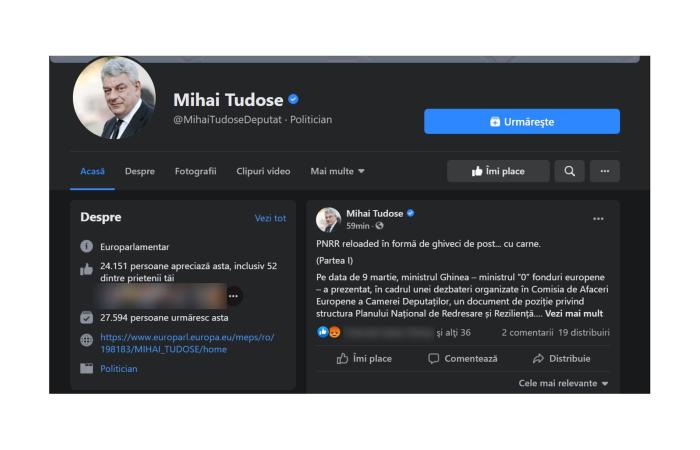Open the post options three-dot menu
Image resolution: width=700 pixels, height=450 pixels.
(x=598, y=219)
